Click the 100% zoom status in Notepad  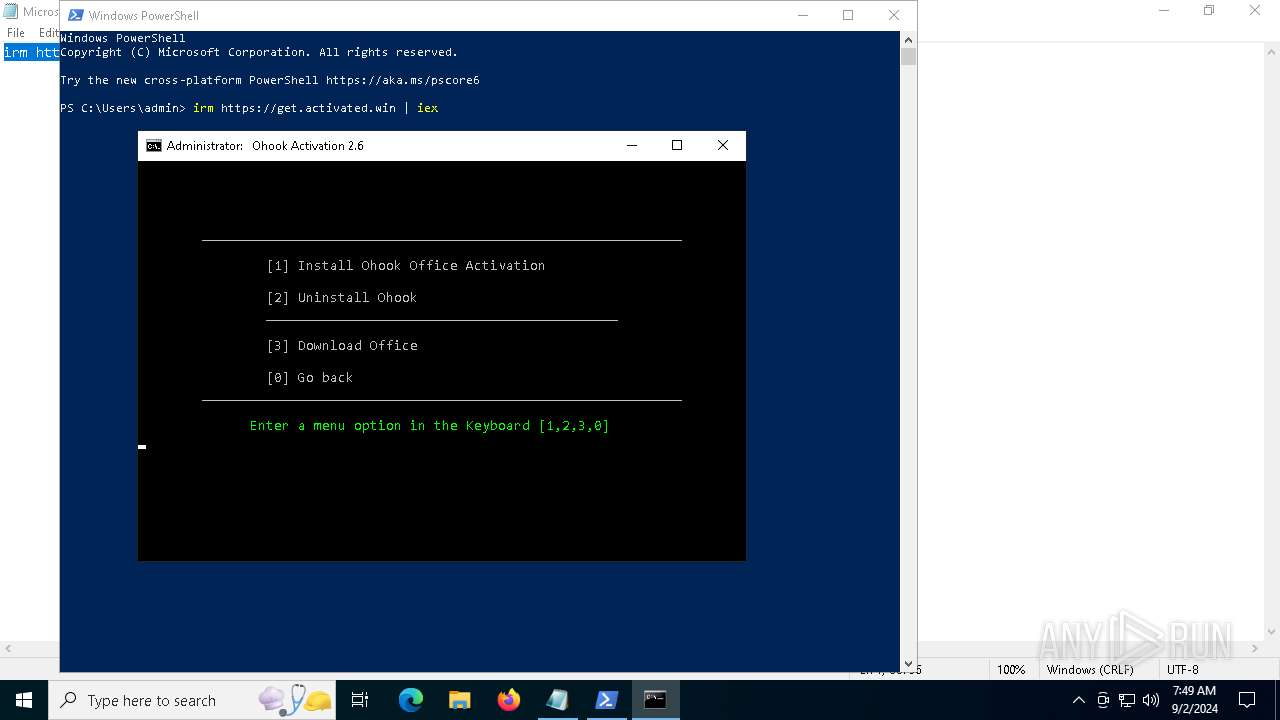(1011, 669)
